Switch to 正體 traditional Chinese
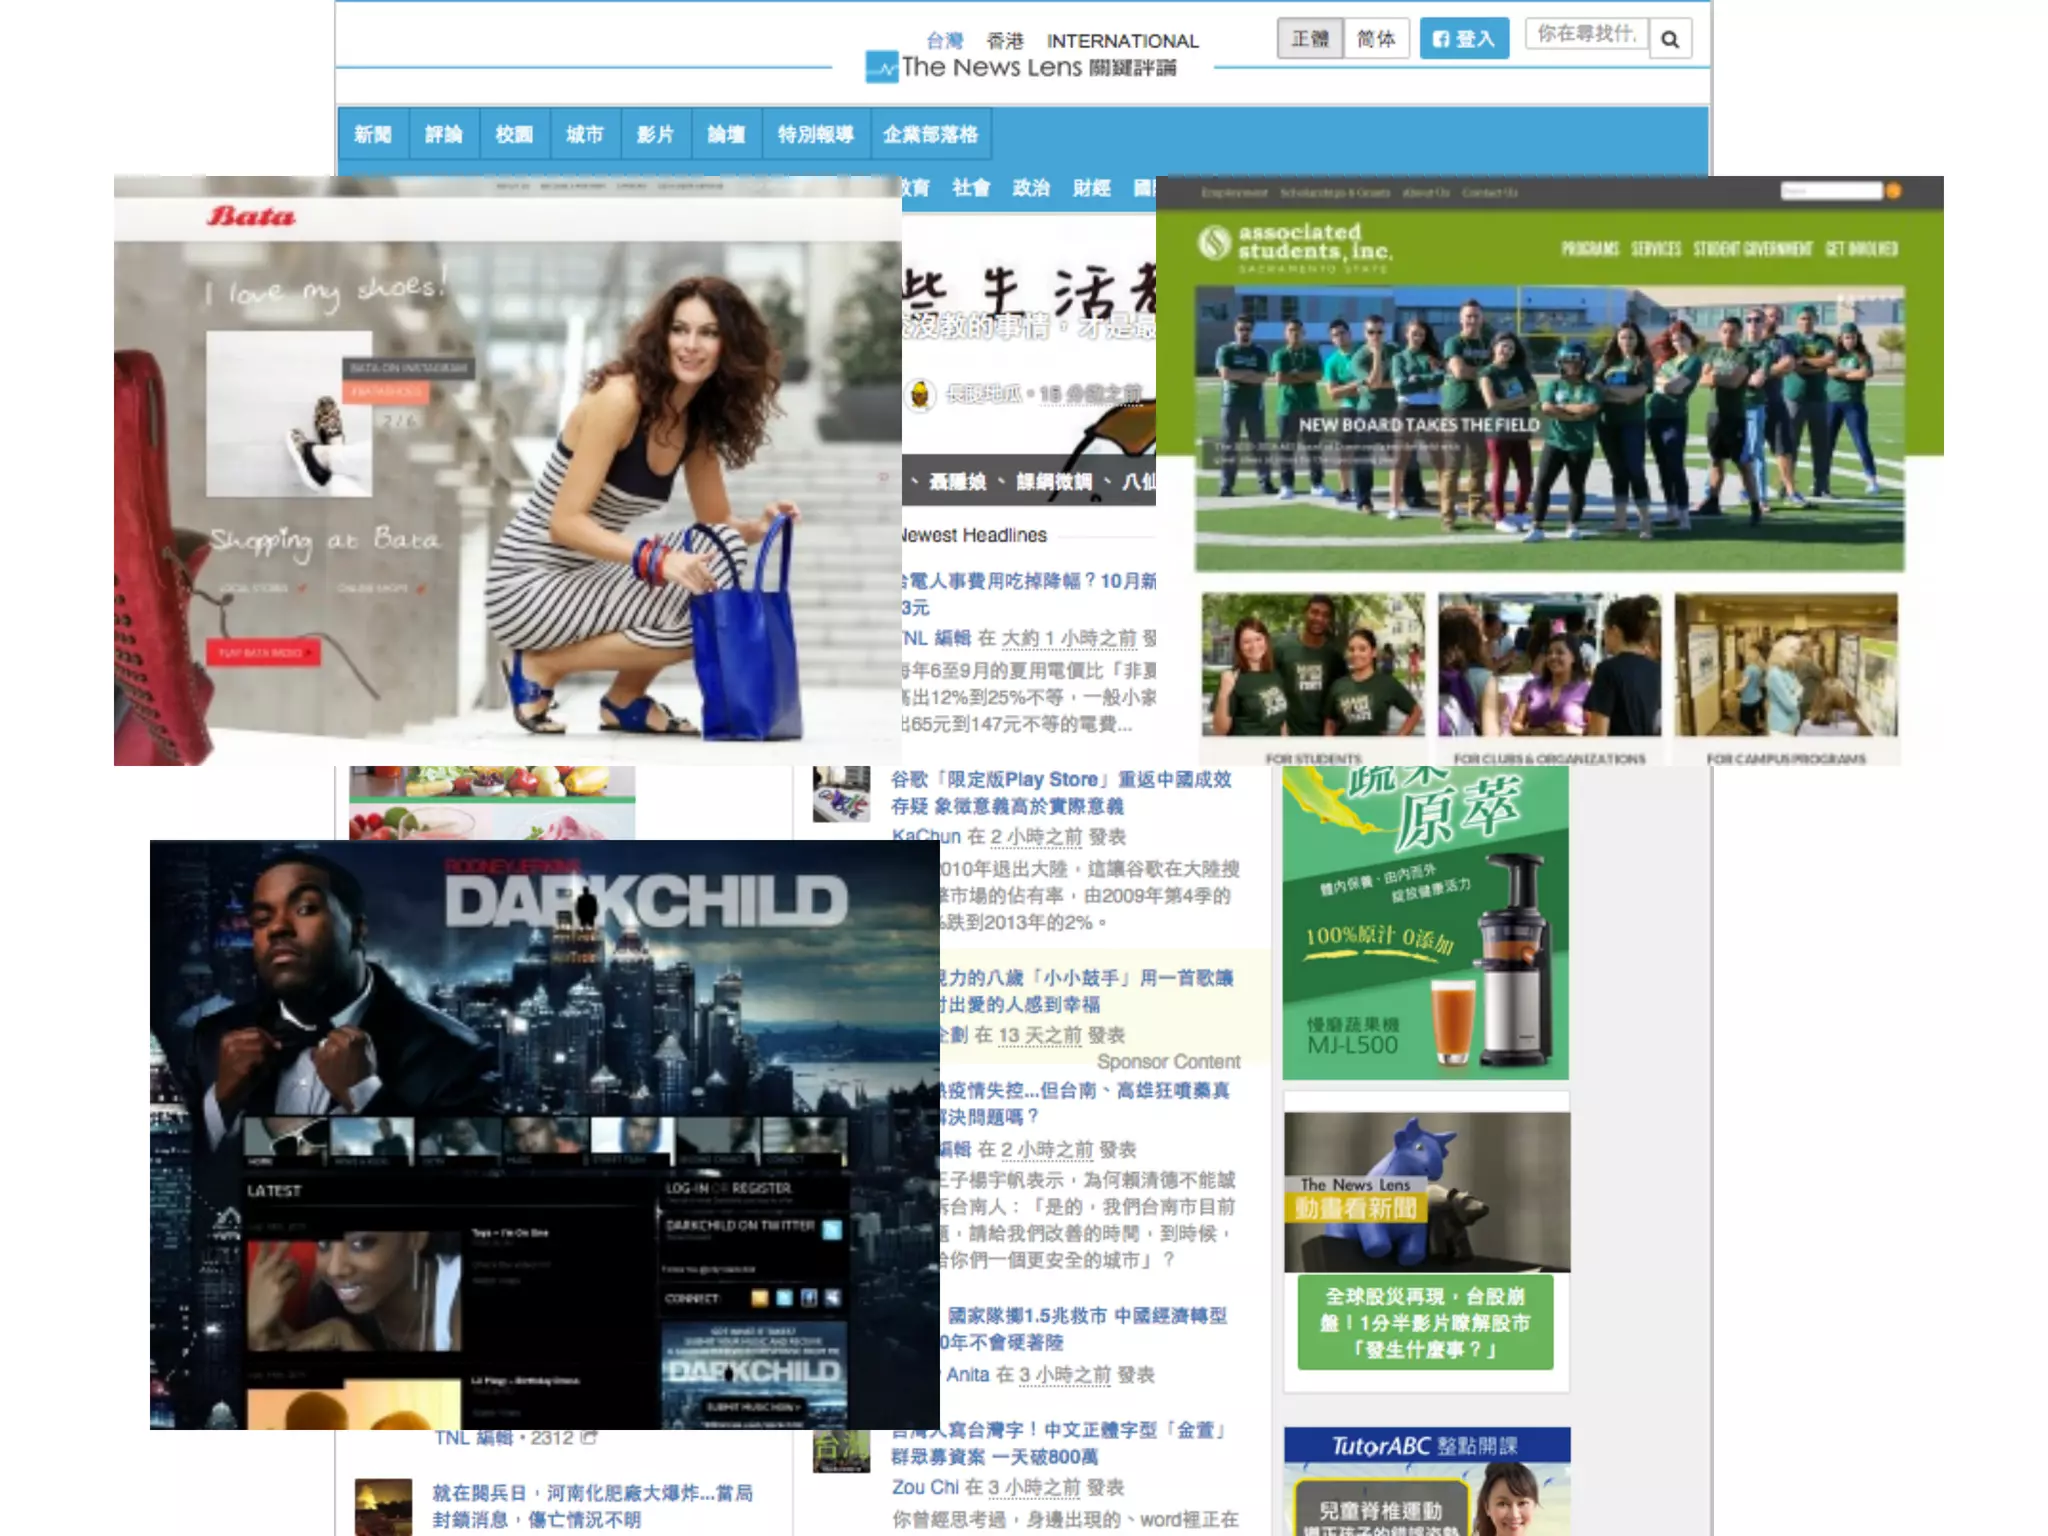This screenshot has width=2048, height=1536. (x=1310, y=39)
